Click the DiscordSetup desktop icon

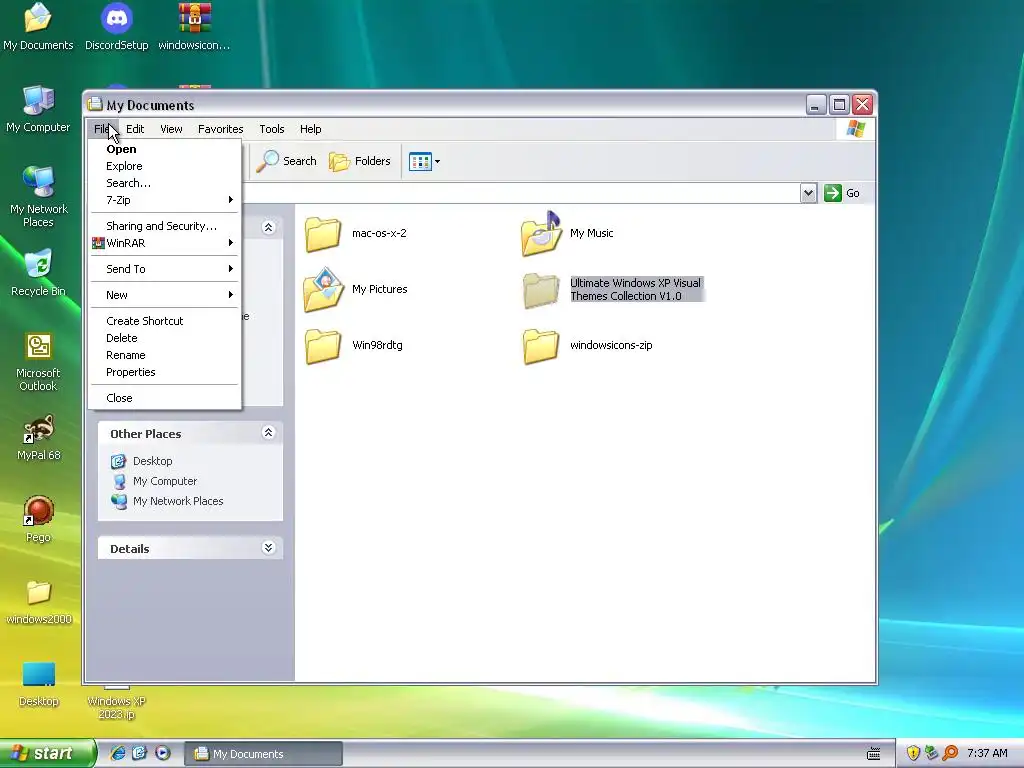pos(117,27)
